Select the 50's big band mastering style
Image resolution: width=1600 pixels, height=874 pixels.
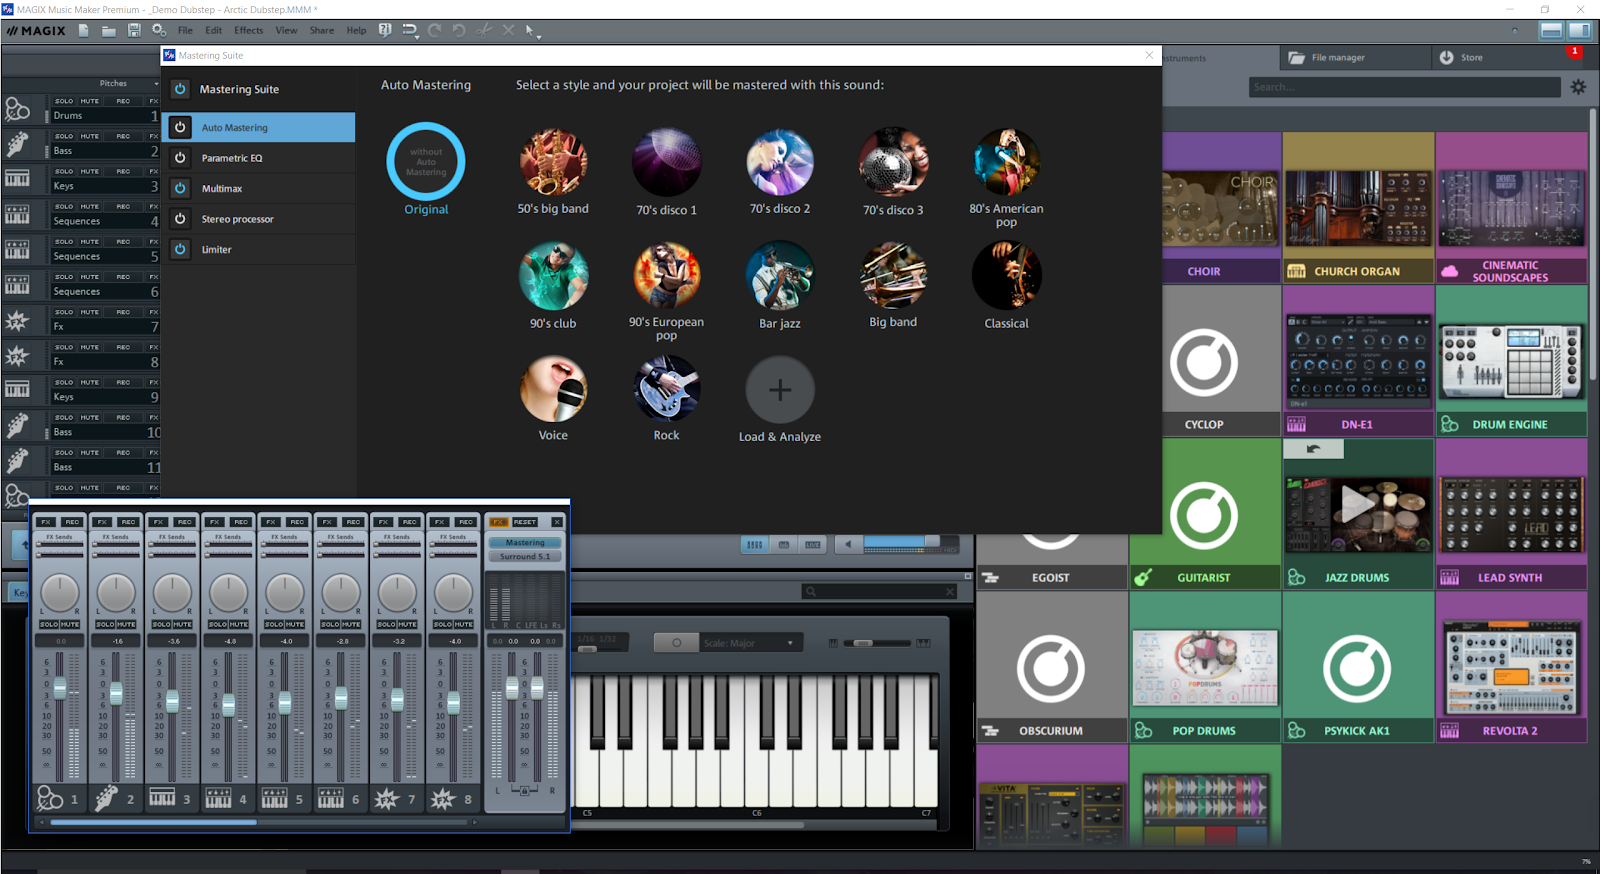coord(553,162)
